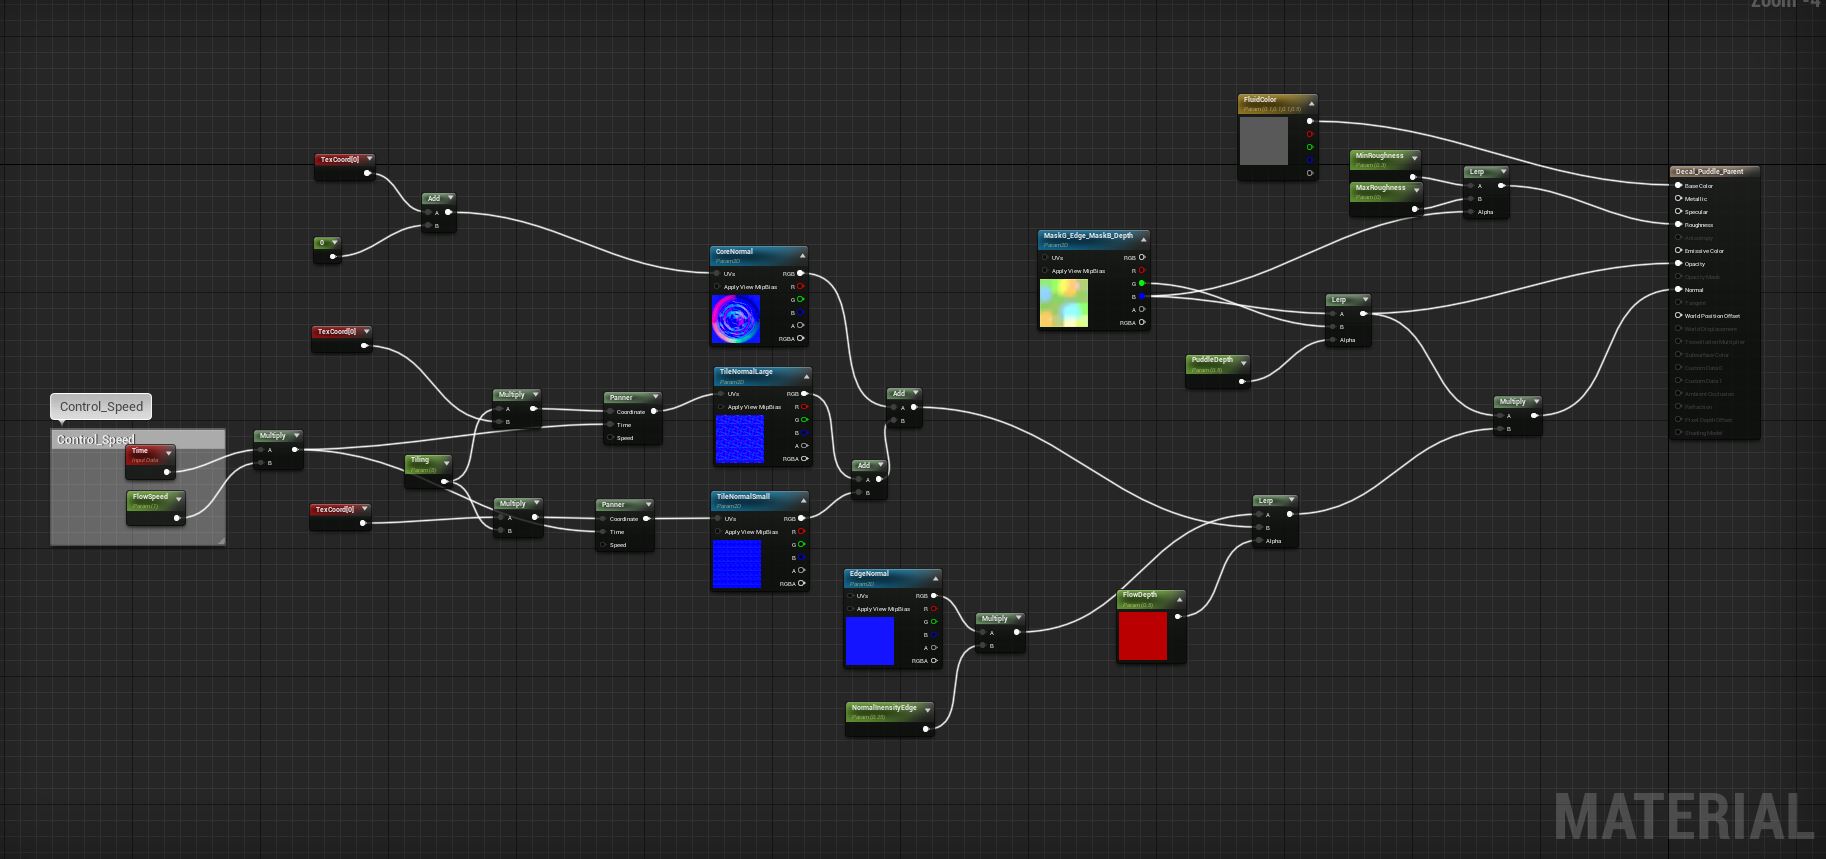Collapse the TileNormalLarge node preview arrow
The height and width of the screenshot is (859, 1826).
coord(806,375)
